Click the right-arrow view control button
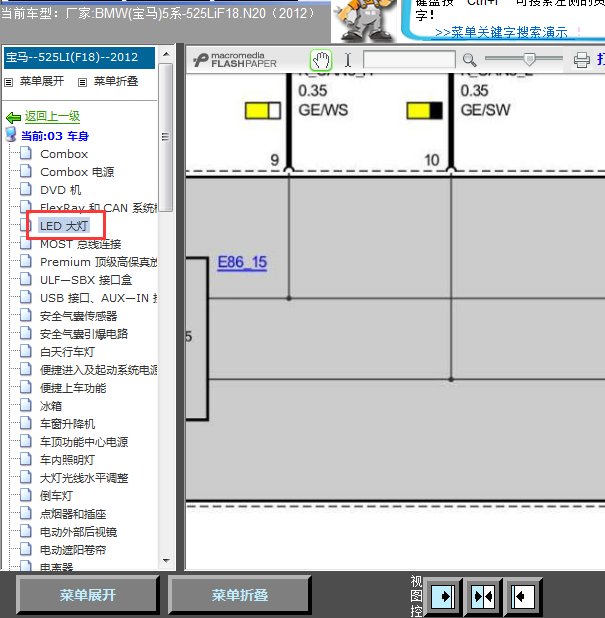The width and height of the screenshot is (605, 618). (x=443, y=597)
